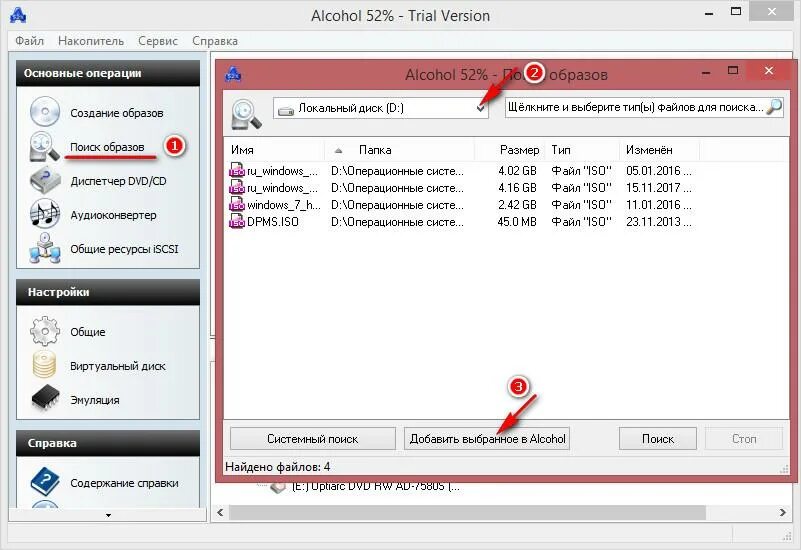801x550 pixels.
Task: Open Поиск образов operation
Action: (107, 147)
